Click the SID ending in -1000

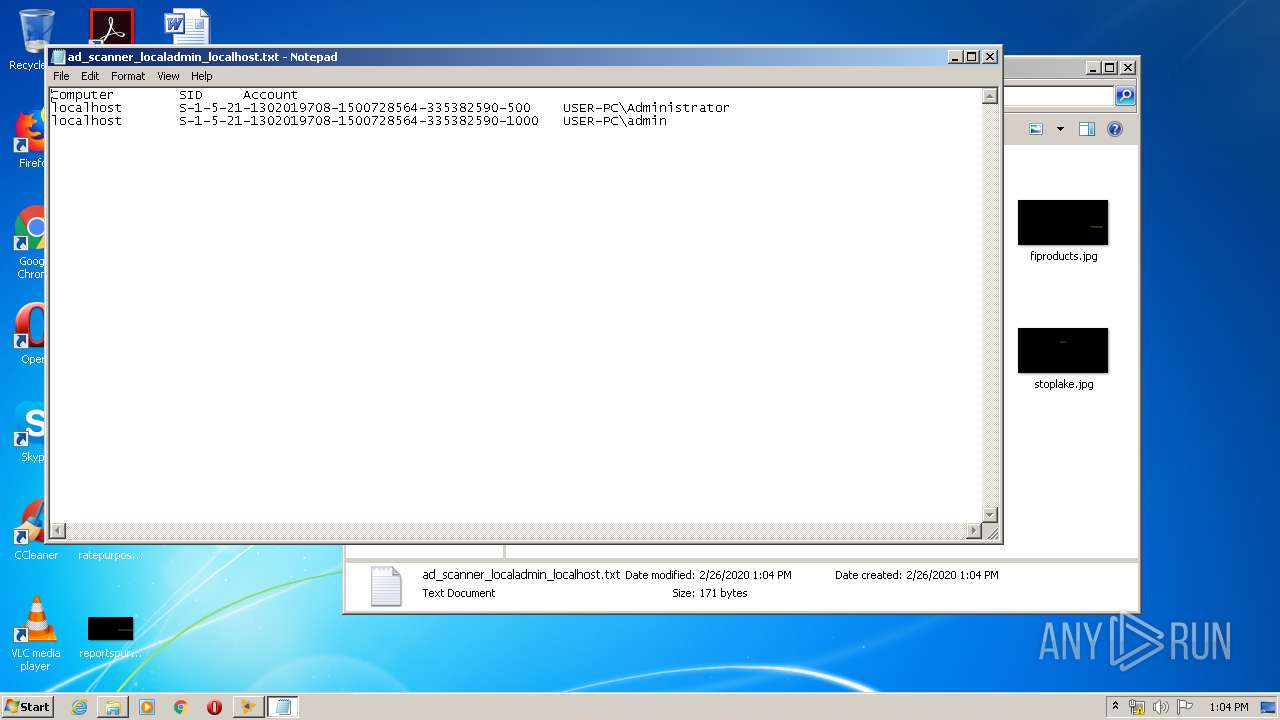point(359,121)
